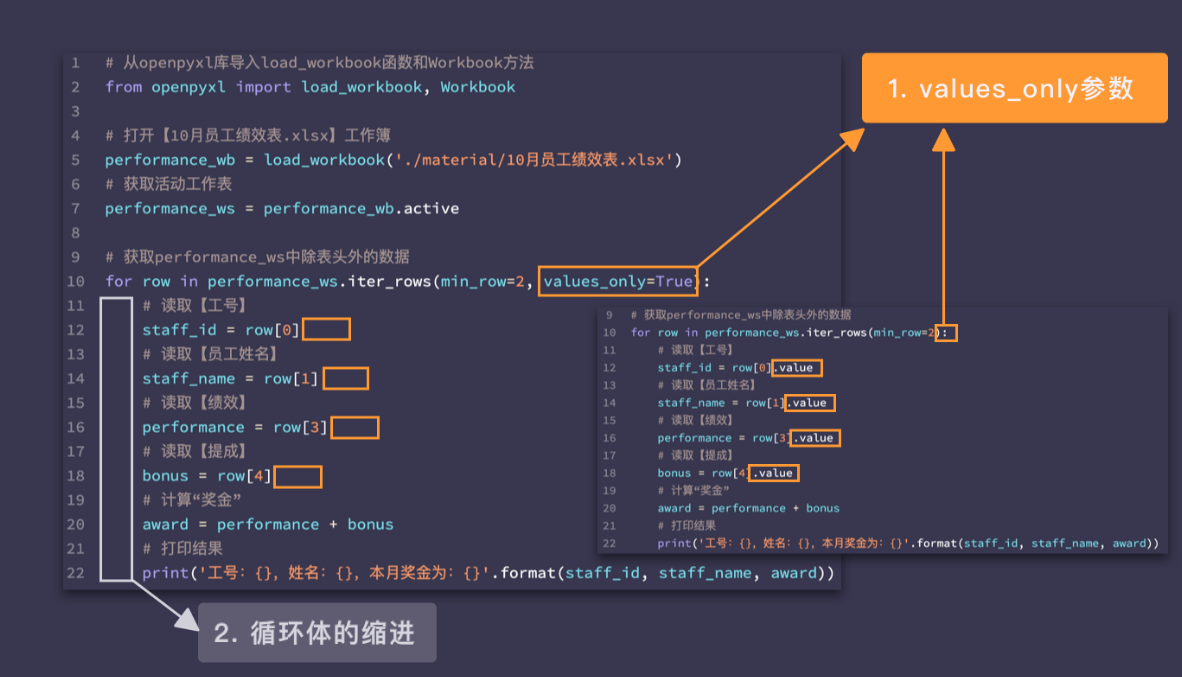Click '.value' after row[0] in the small snippet
This screenshot has height=677, width=1182.
tap(797, 368)
